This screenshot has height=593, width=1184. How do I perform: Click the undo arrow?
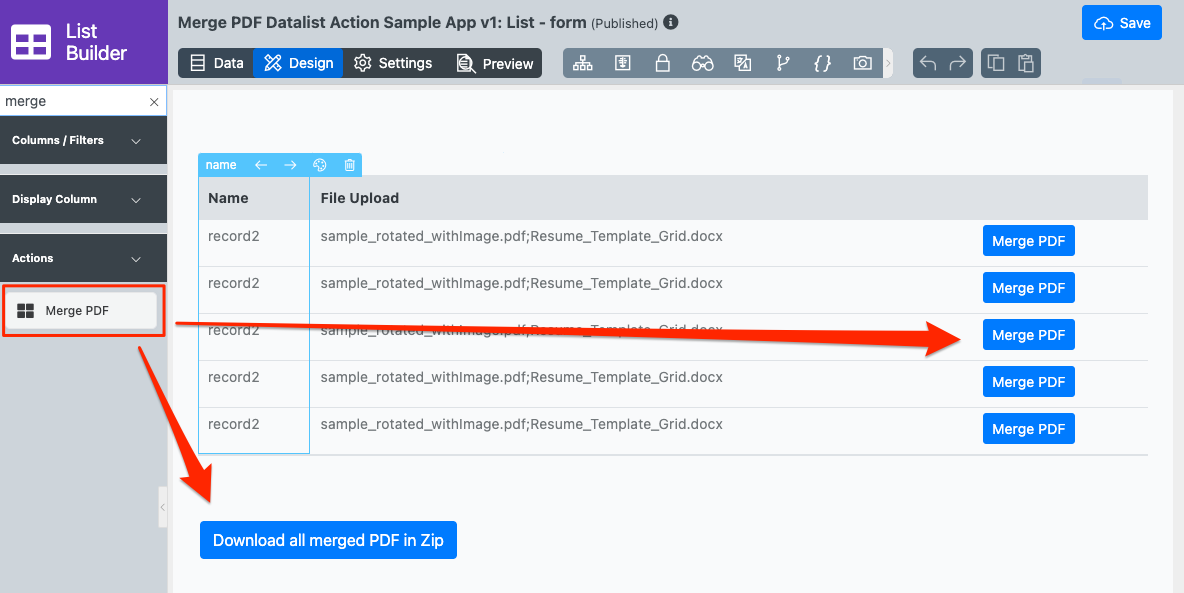point(928,63)
